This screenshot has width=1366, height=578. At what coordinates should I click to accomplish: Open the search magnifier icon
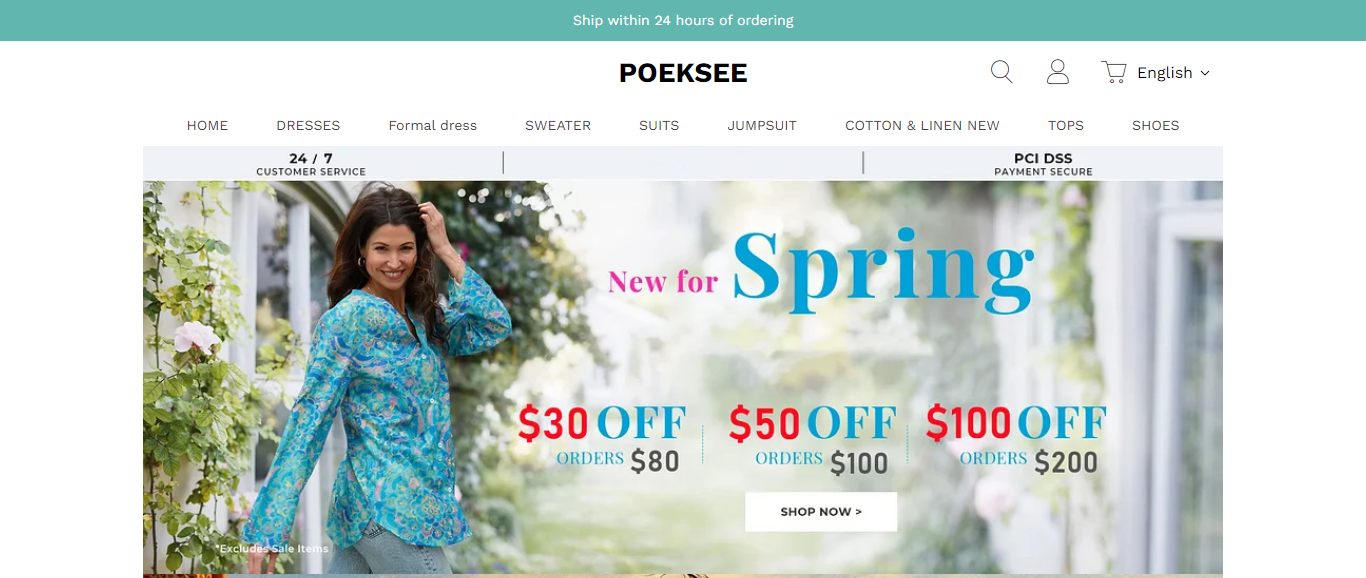pyautogui.click(x=1001, y=72)
